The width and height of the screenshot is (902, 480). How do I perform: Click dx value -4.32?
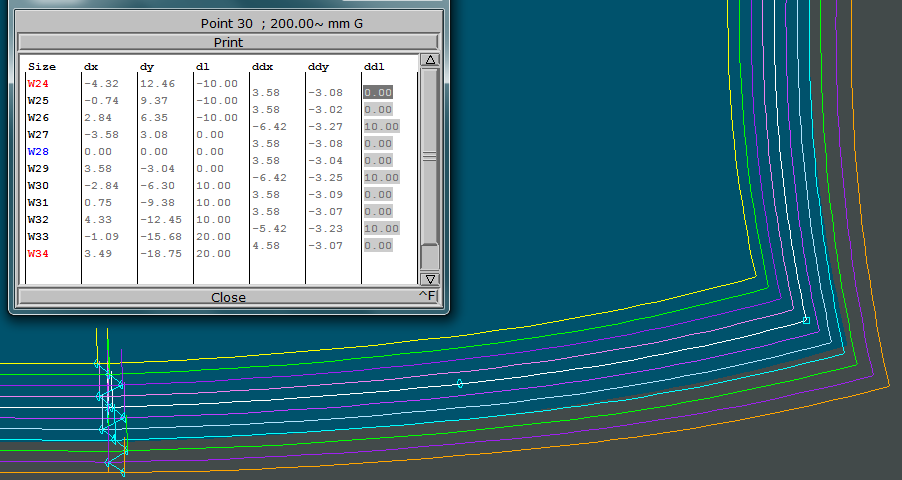pyautogui.click(x=101, y=83)
